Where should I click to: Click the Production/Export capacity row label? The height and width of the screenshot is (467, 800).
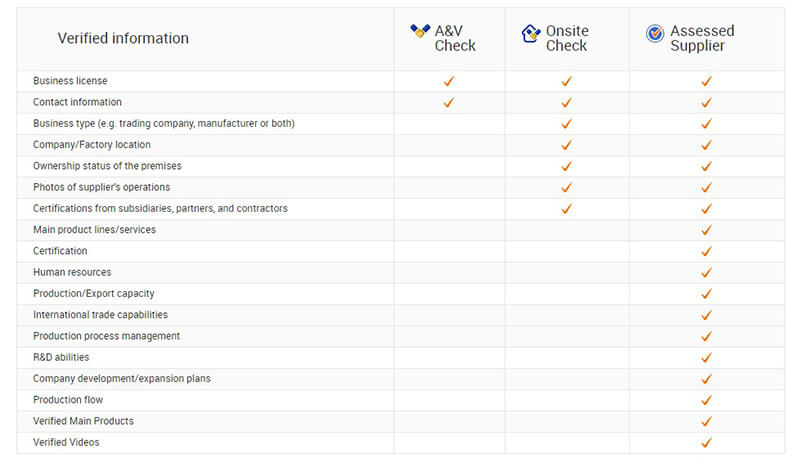(93, 293)
